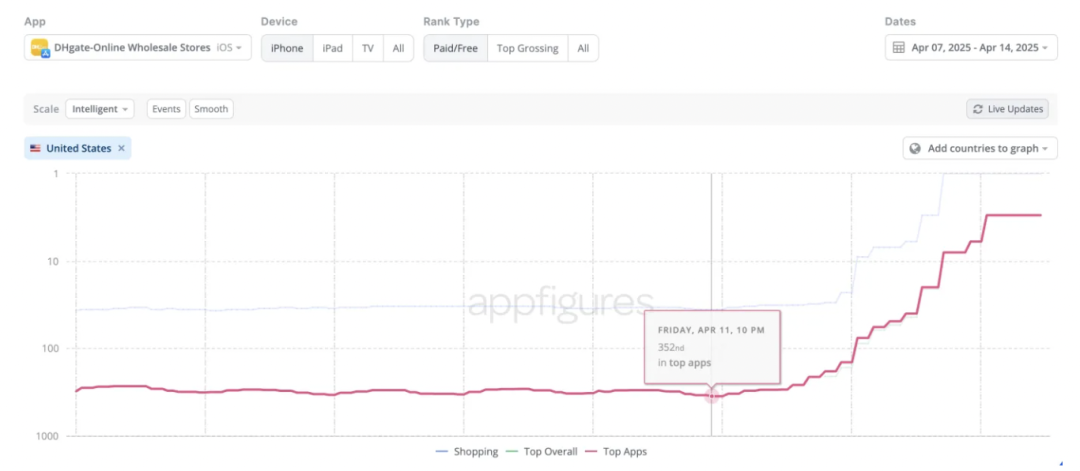
Task: Click the globe icon beside Add countries
Action: (x=914, y=149)
